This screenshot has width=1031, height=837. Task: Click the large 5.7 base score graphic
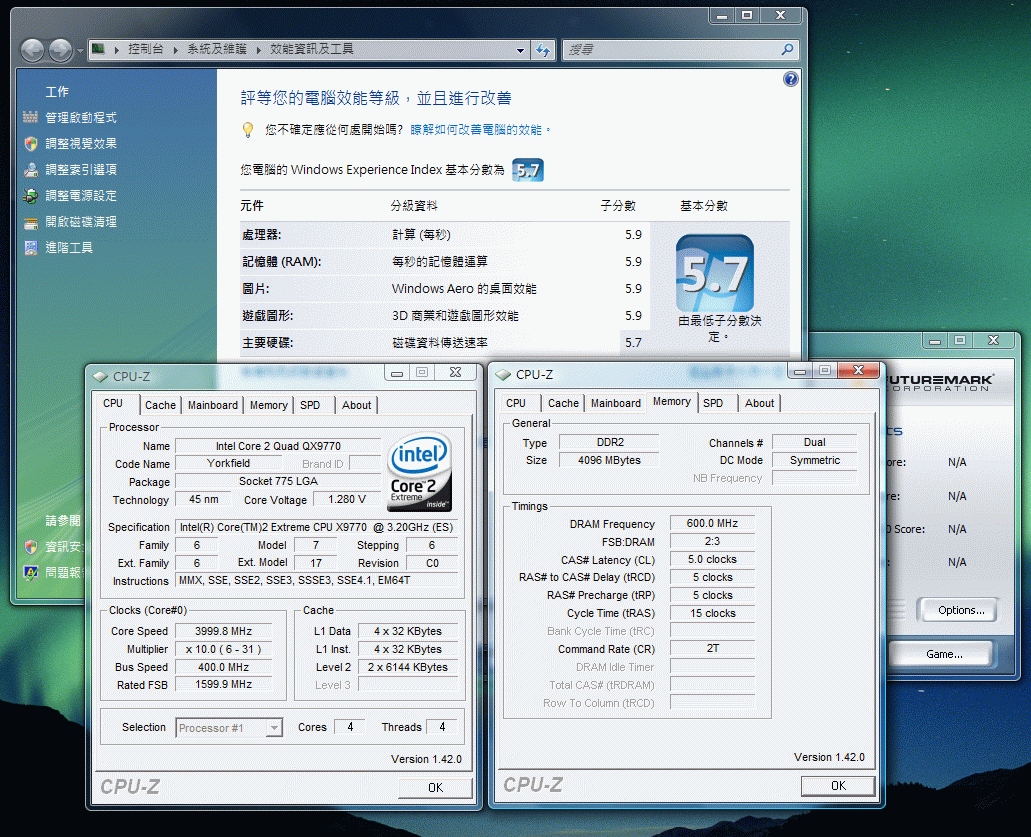click(x=715, y=273)
